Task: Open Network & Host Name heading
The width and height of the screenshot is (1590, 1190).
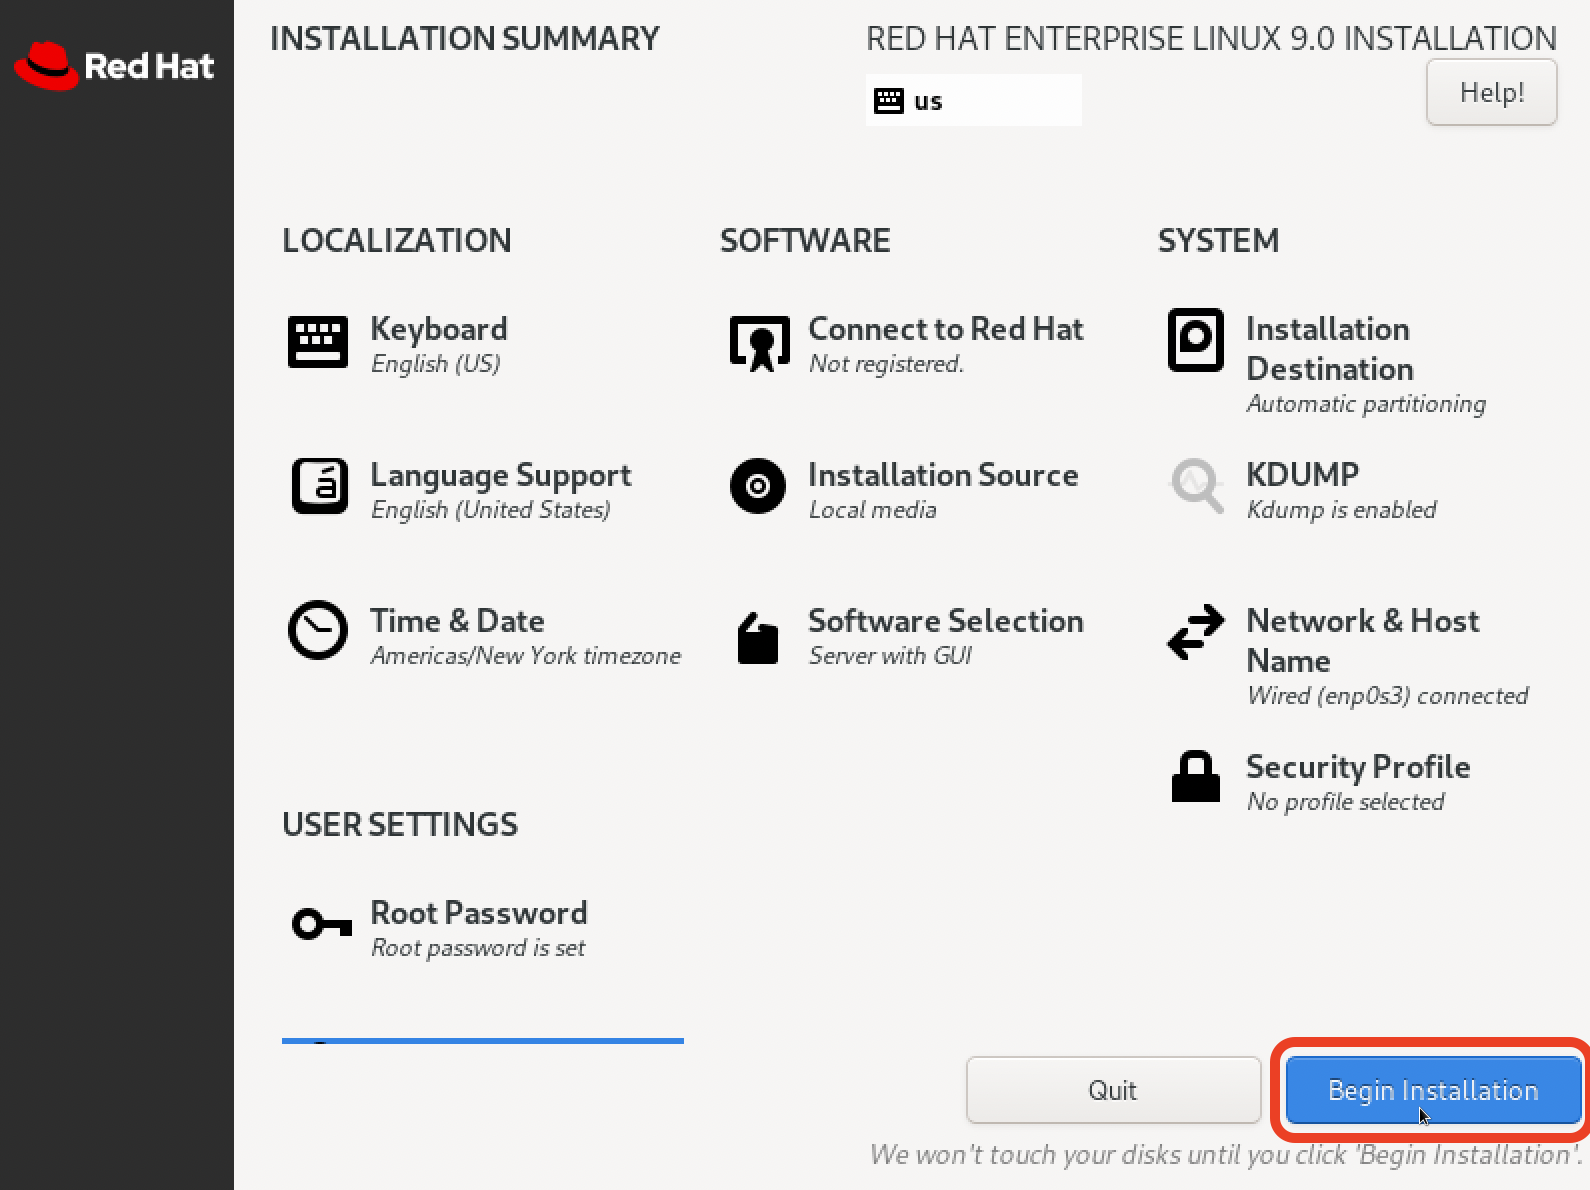Action: coord(1363,641)
